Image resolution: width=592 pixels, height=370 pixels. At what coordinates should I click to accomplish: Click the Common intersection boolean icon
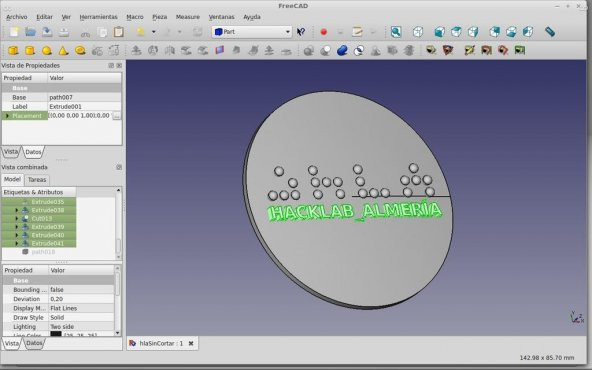359,50
